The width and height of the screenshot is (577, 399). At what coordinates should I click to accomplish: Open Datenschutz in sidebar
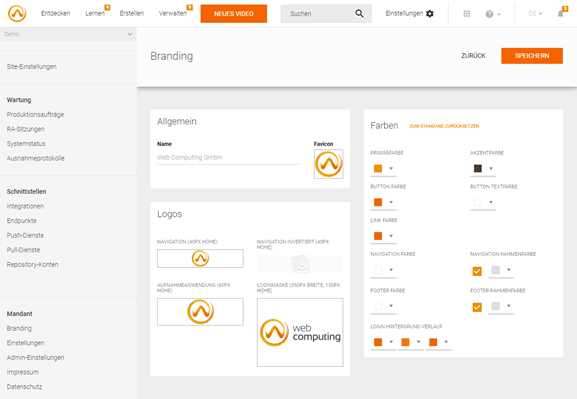pyautogui.click(x=24, y=387)
